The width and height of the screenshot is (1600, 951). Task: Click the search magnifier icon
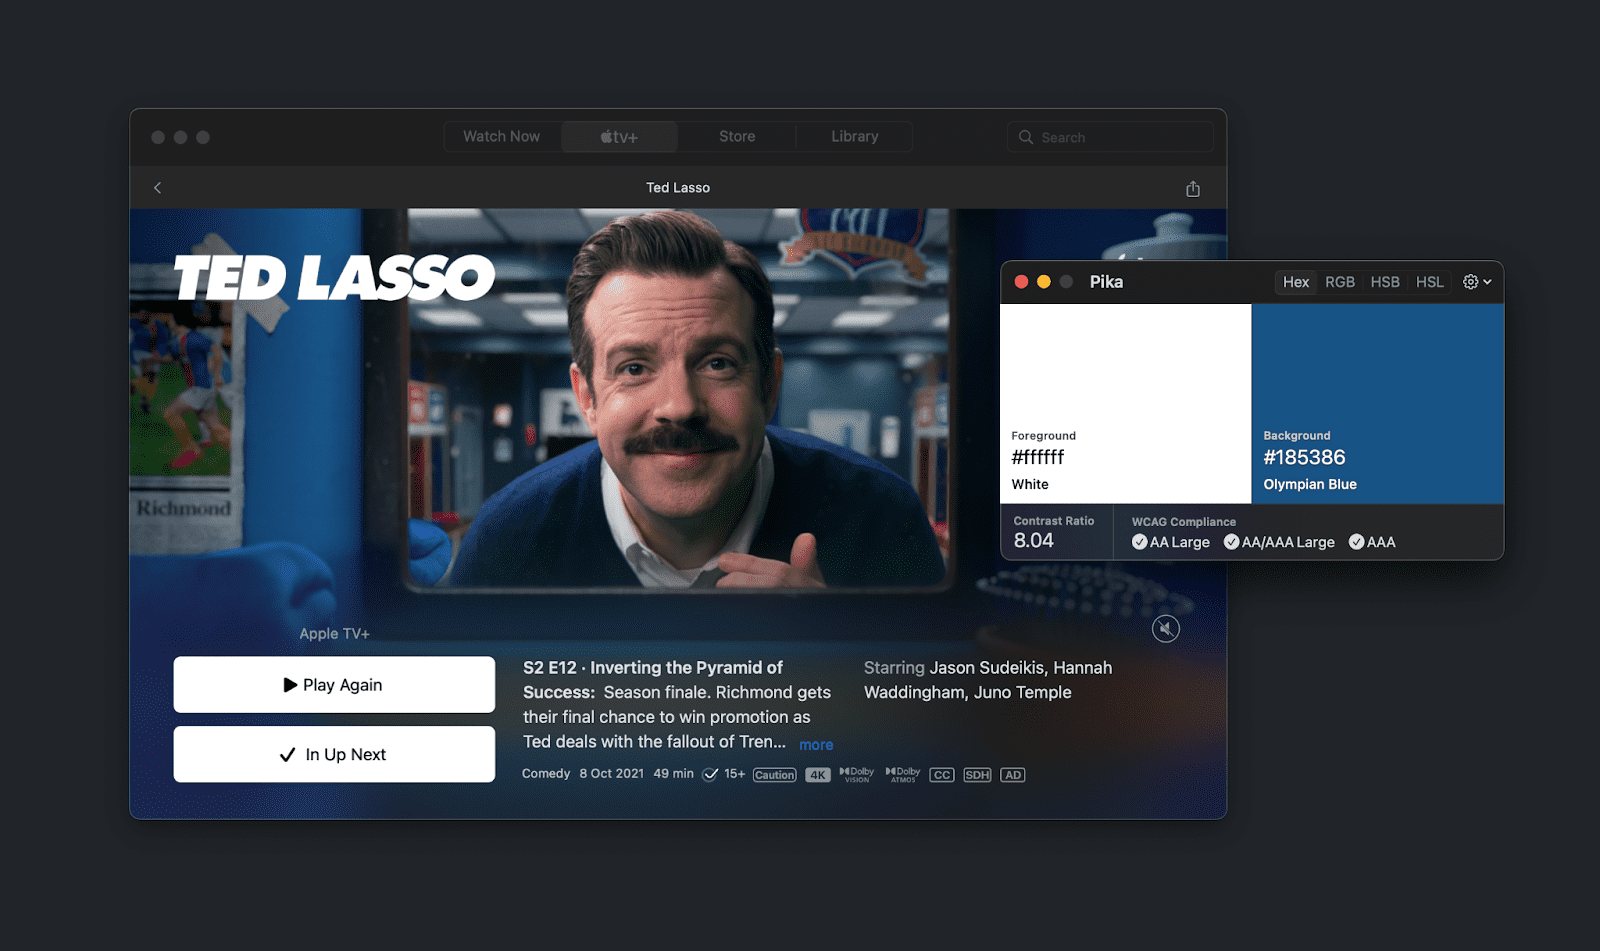(1026, 136)
